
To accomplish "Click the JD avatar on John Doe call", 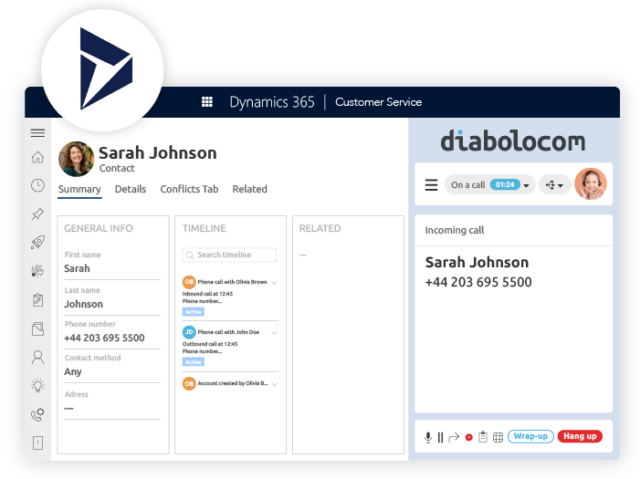I will (189, 332).
